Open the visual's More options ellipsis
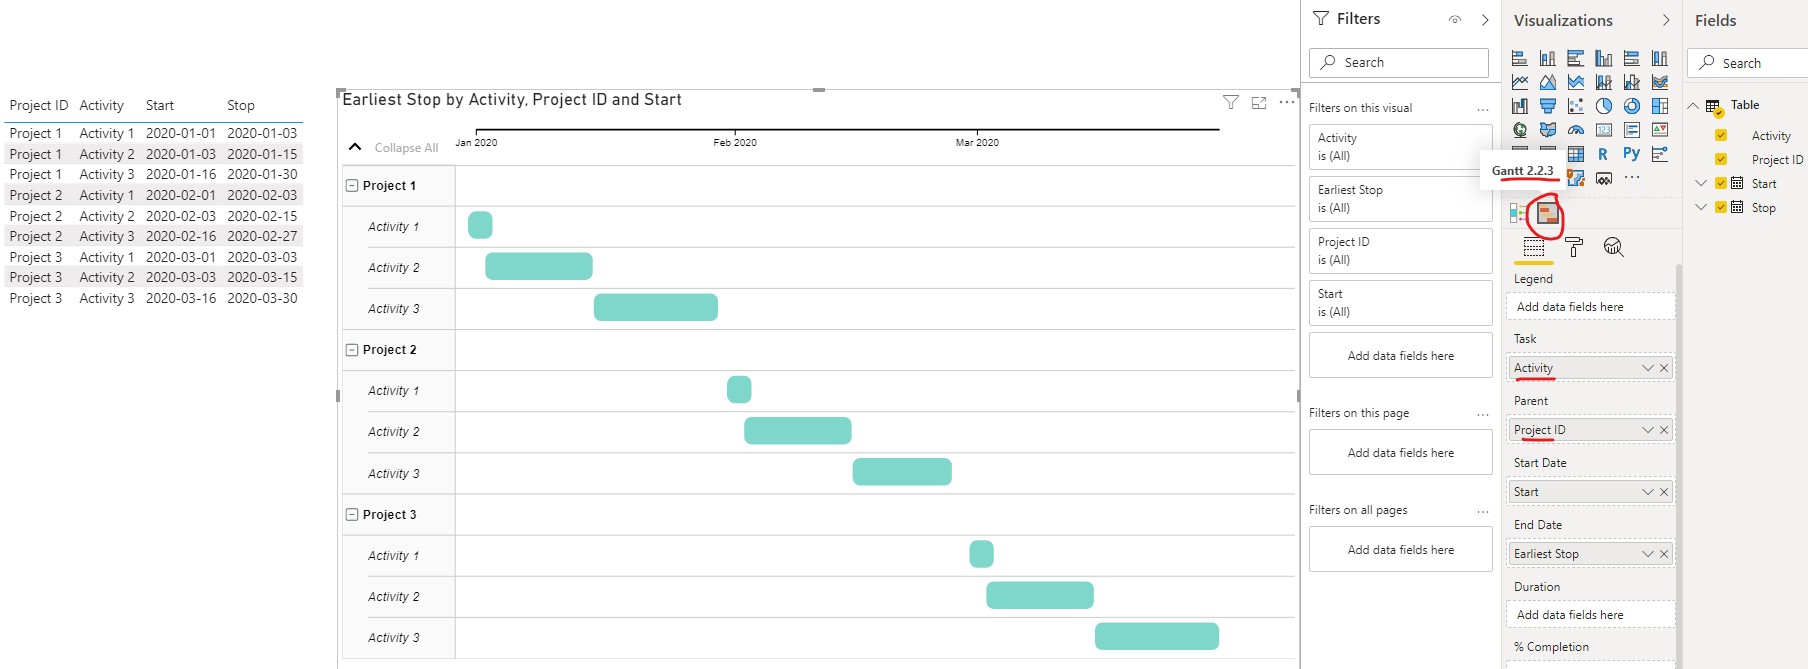 tap(1287, 102)
